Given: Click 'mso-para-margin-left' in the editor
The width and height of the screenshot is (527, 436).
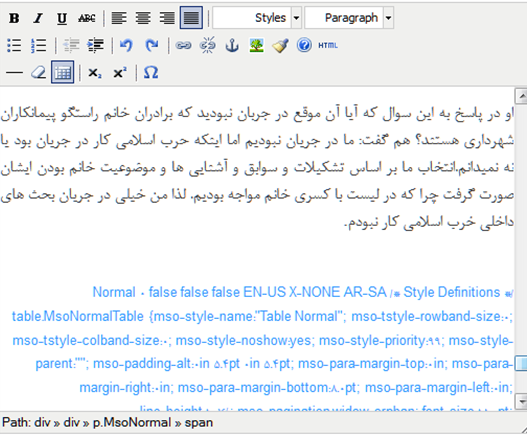Looking at the screenshot, I should [427, 388].
